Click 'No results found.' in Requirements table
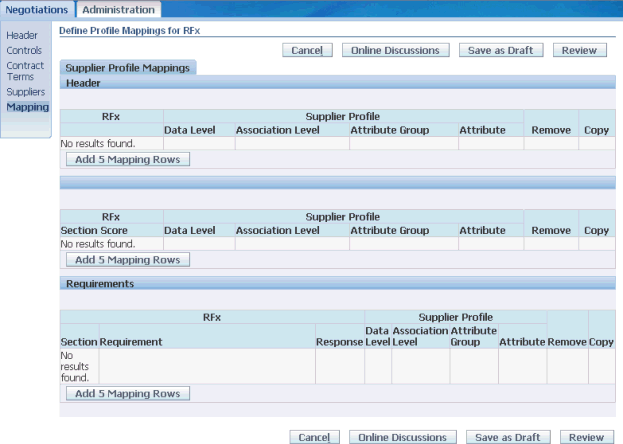Viewport: 623px width, 444px height. 75,366
